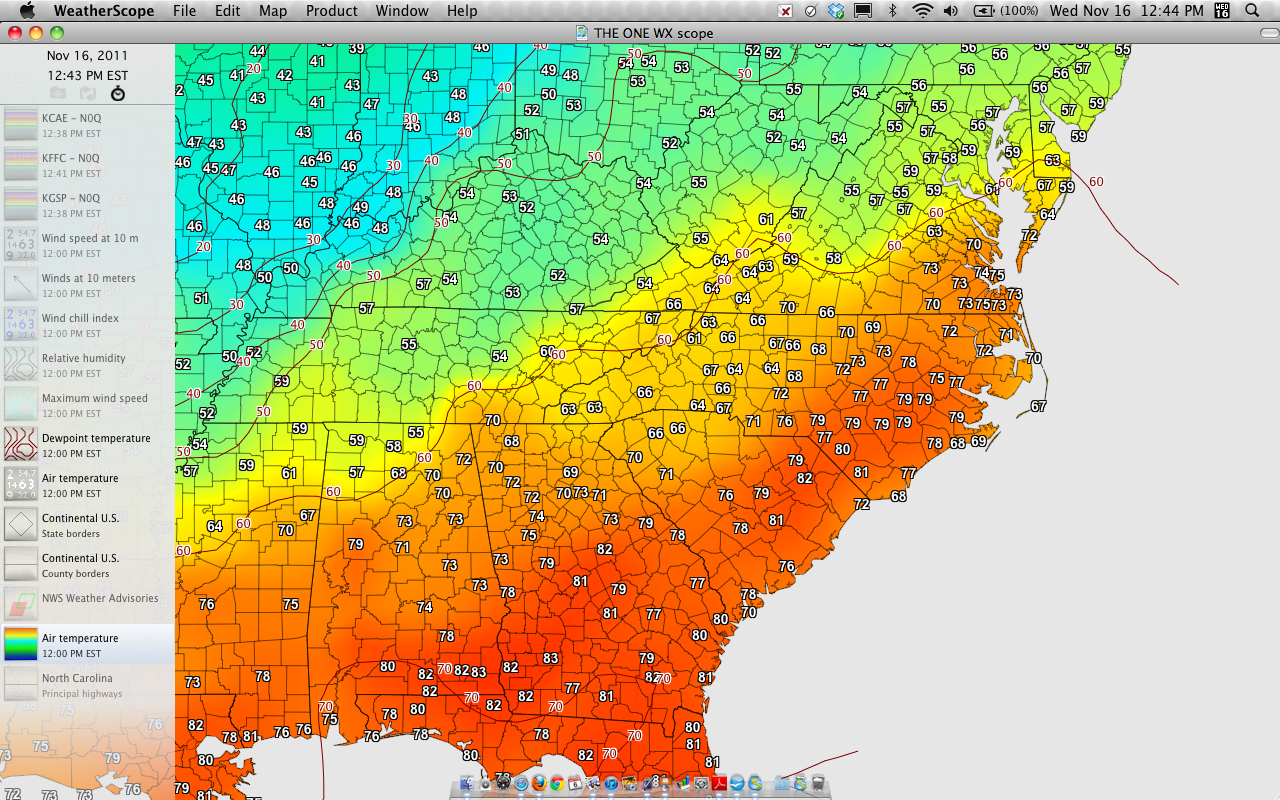
Task: Click the battery status indicator
Action: coord(1006,11)
